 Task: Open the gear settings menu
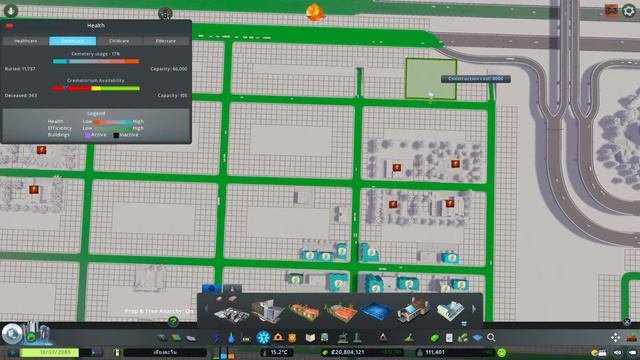[629, 11]
